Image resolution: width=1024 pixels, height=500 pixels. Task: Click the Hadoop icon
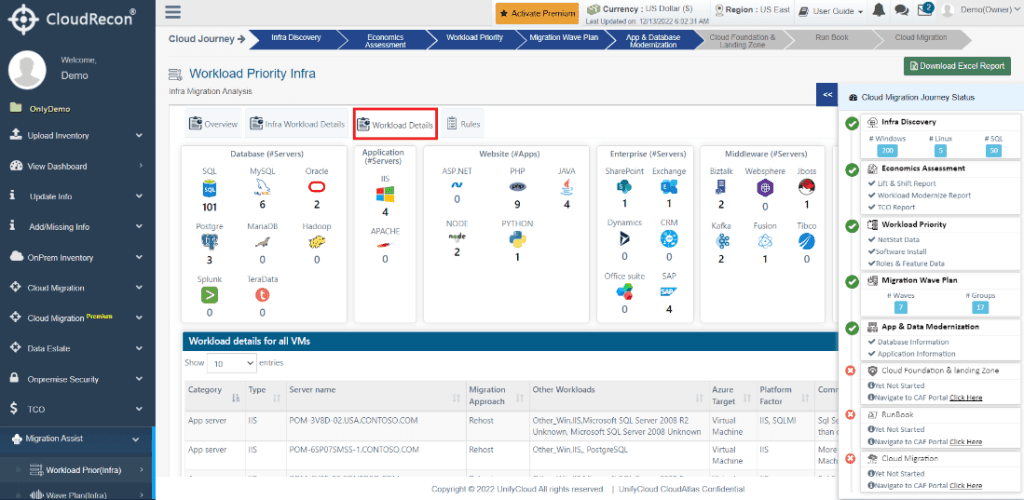pos(317,243)
